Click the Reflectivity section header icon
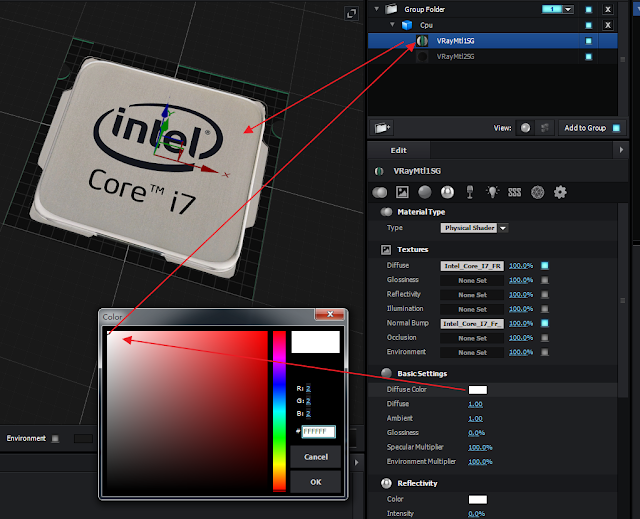 tap(386, 484)
